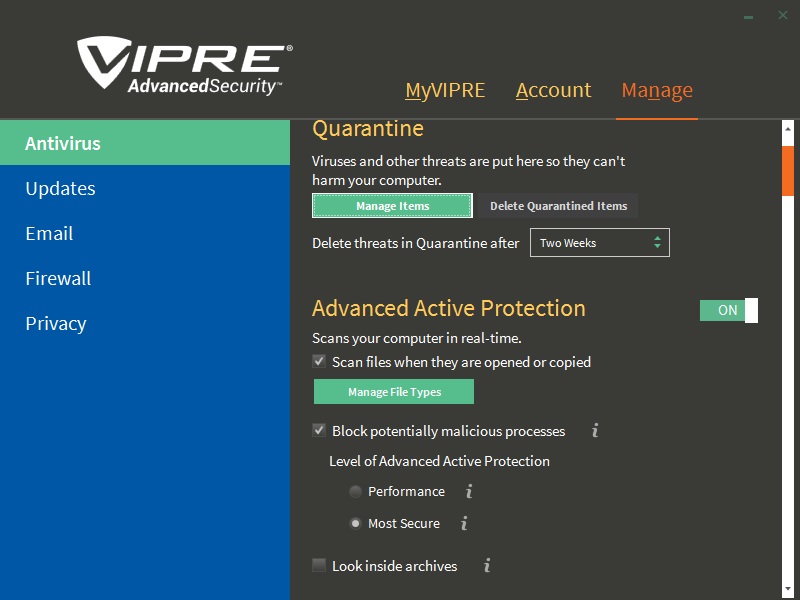Screen dimensions: 800x600
Task: Select Antivirus in the sidebar
Action: click(145, 143)
